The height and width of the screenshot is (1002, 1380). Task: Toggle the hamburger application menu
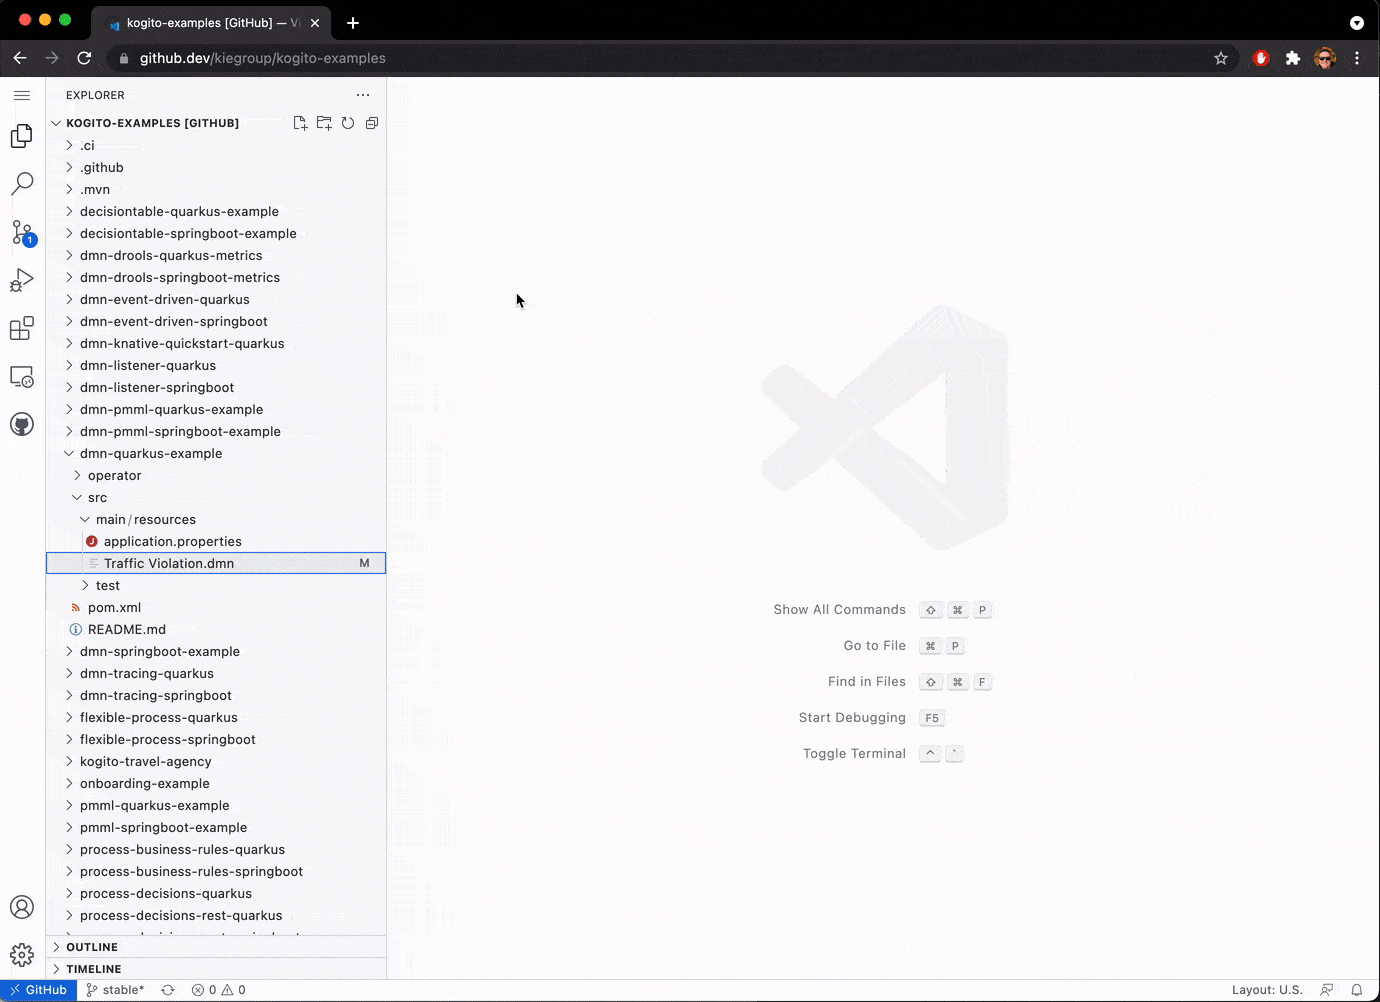pos(22,95)
